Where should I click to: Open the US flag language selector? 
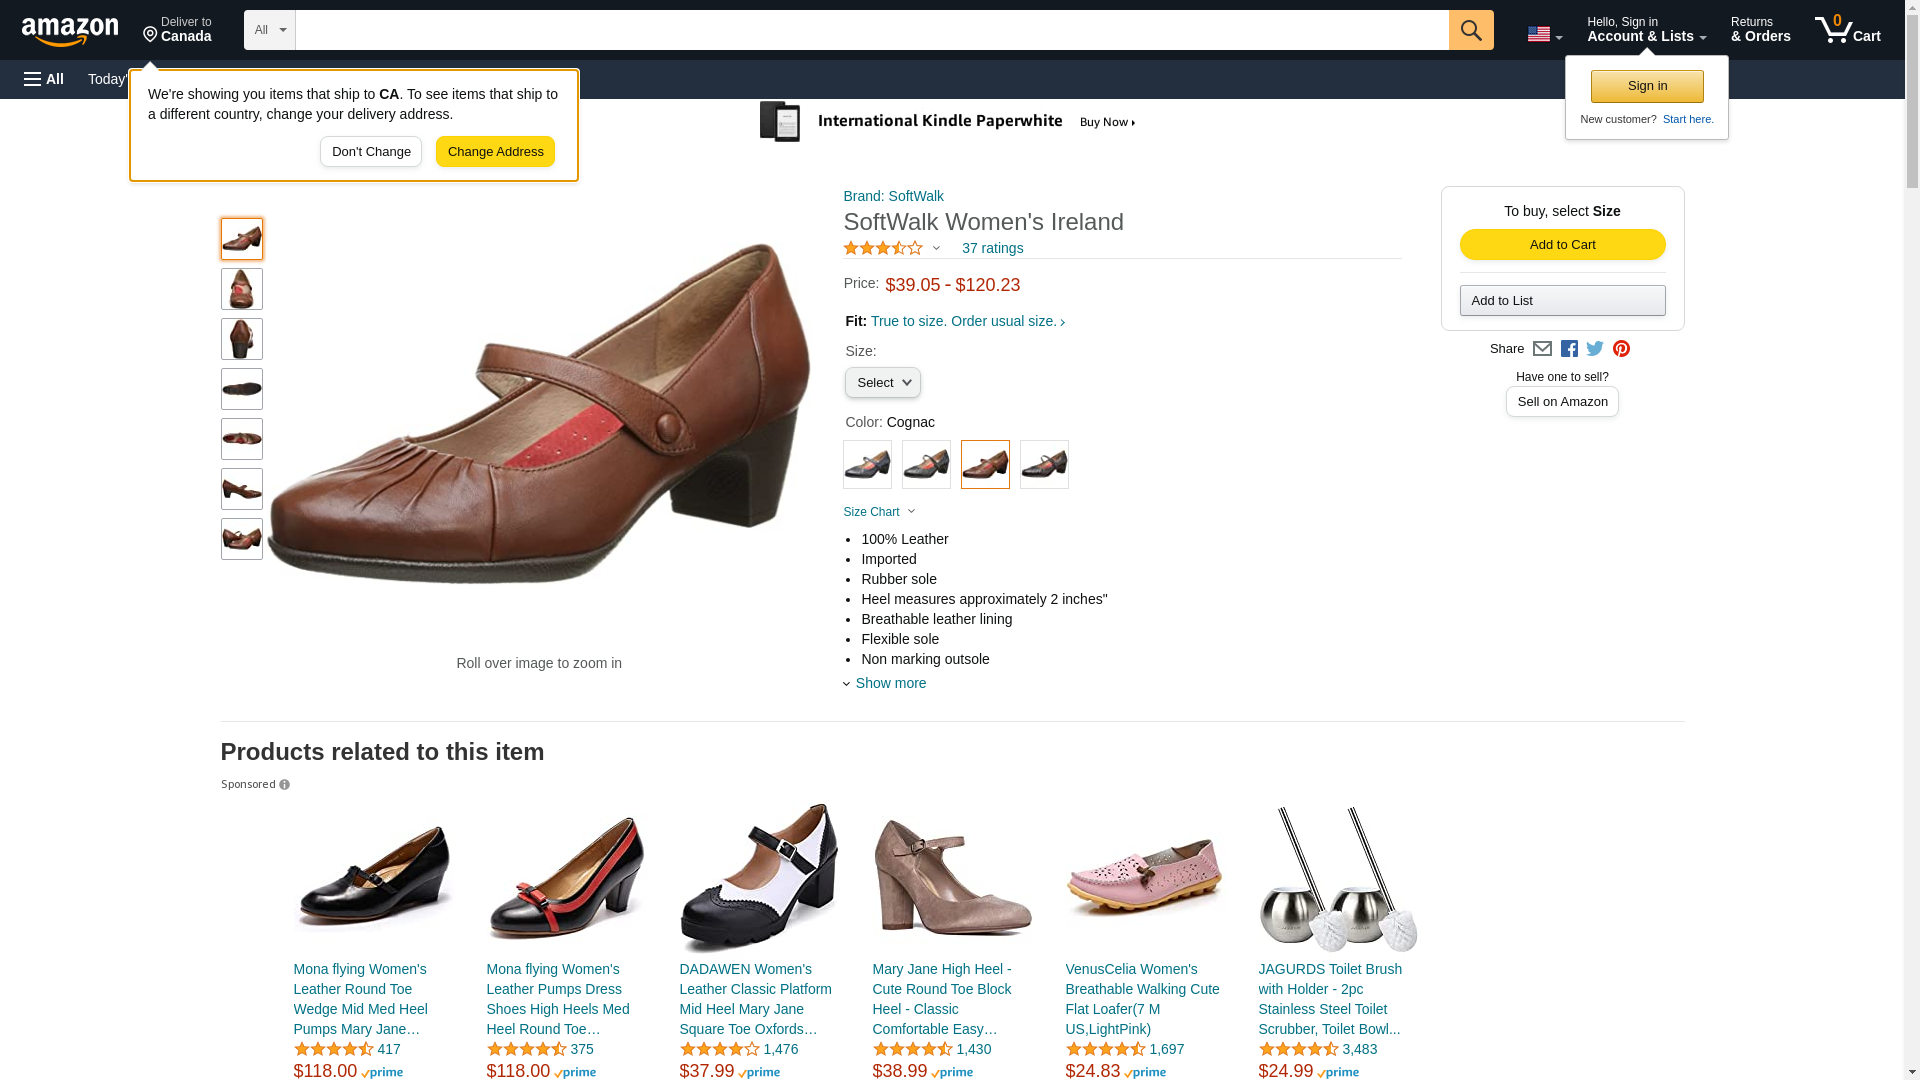coord(1544,35)
